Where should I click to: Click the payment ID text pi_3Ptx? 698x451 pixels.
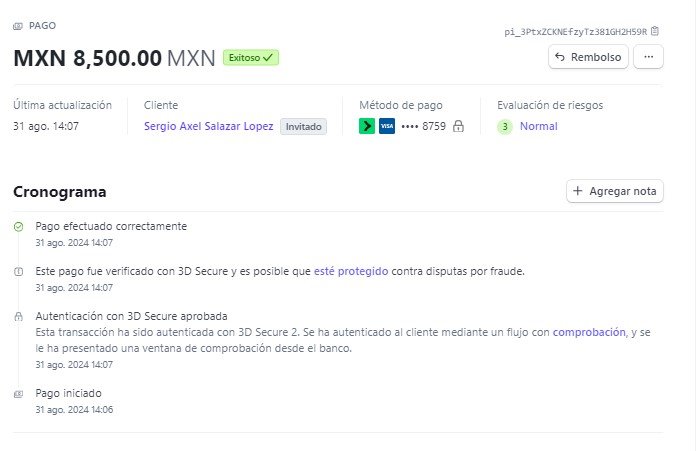(x=575, y=32)
